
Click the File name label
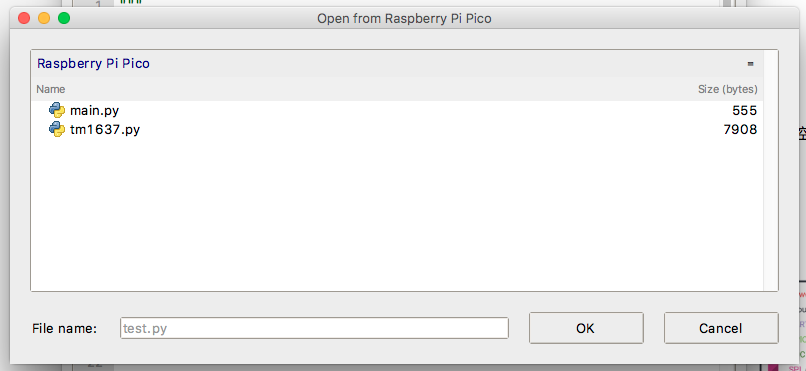64,328
